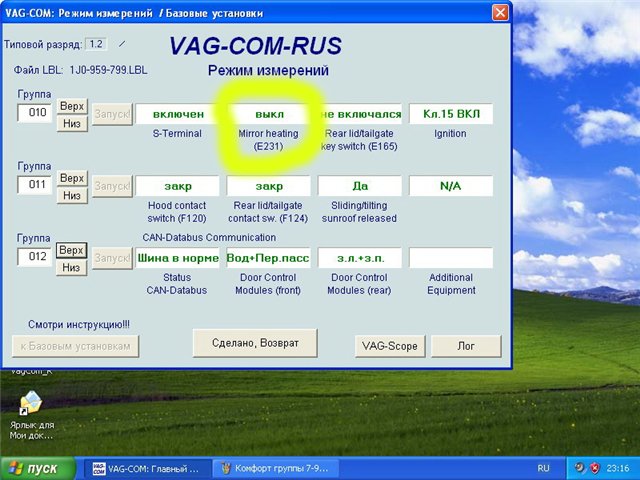640x480 pixels.
Task: Click the Типовой разряд value 1.2
Action: tap(96, 44)
